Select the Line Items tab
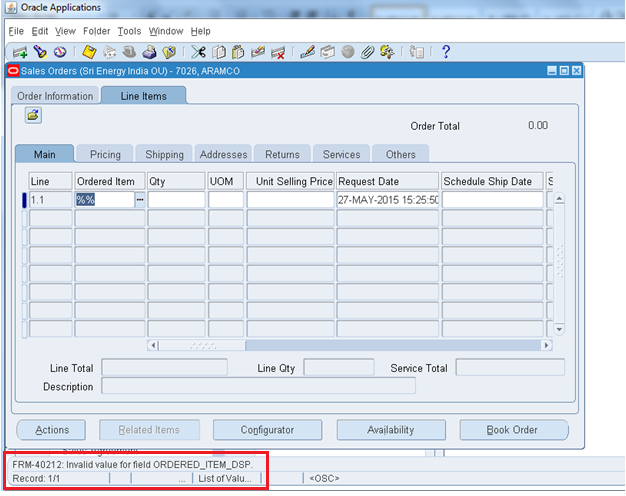Screen dimensions: 626x496 (x=144, y=96)
